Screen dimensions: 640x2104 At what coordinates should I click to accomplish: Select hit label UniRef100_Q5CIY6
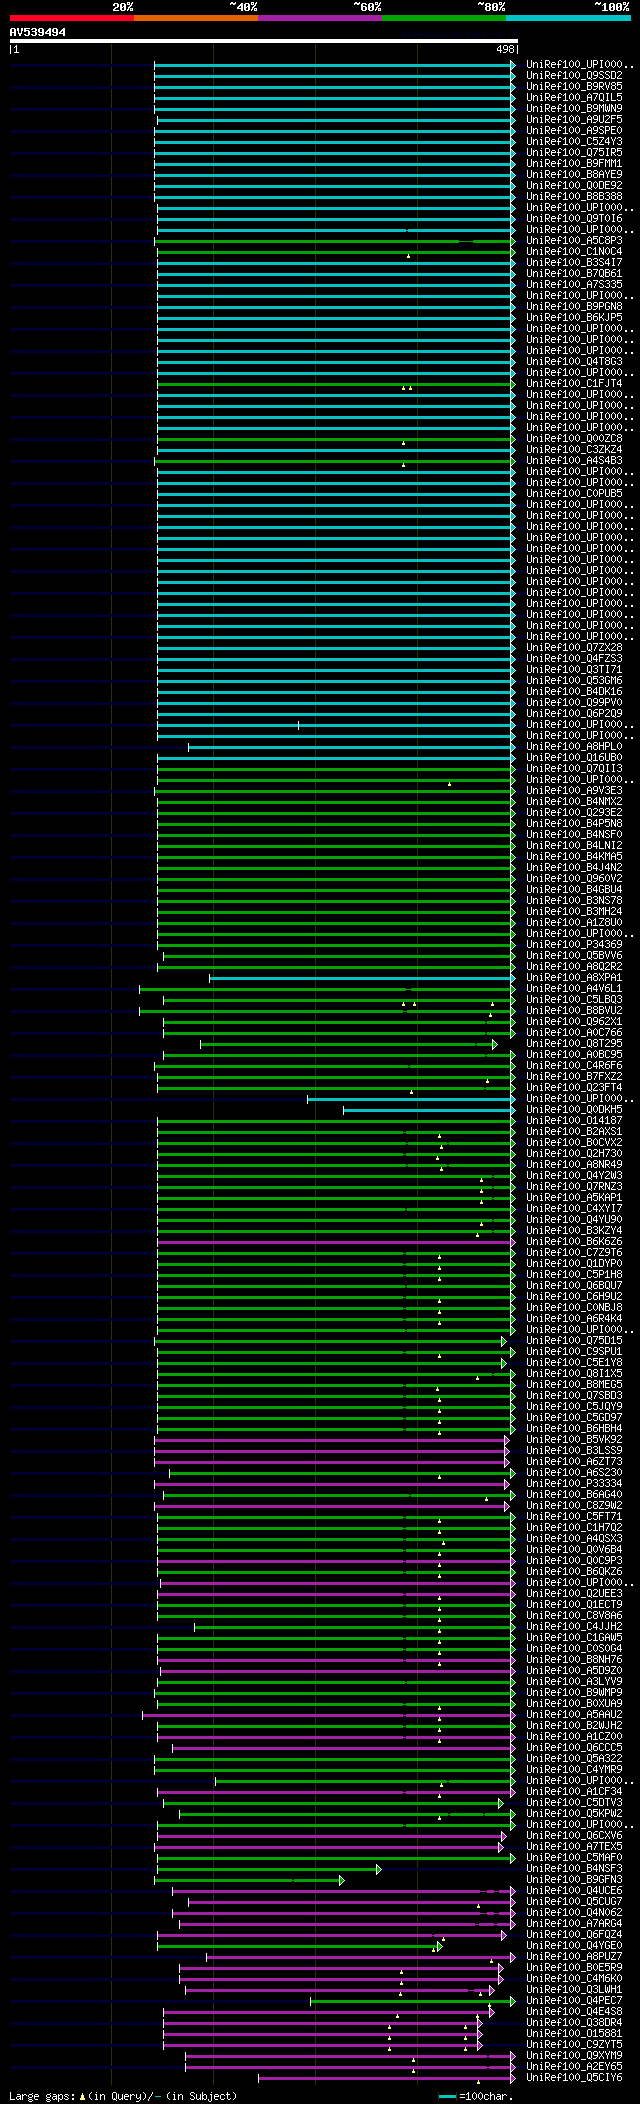point(574,2077)
